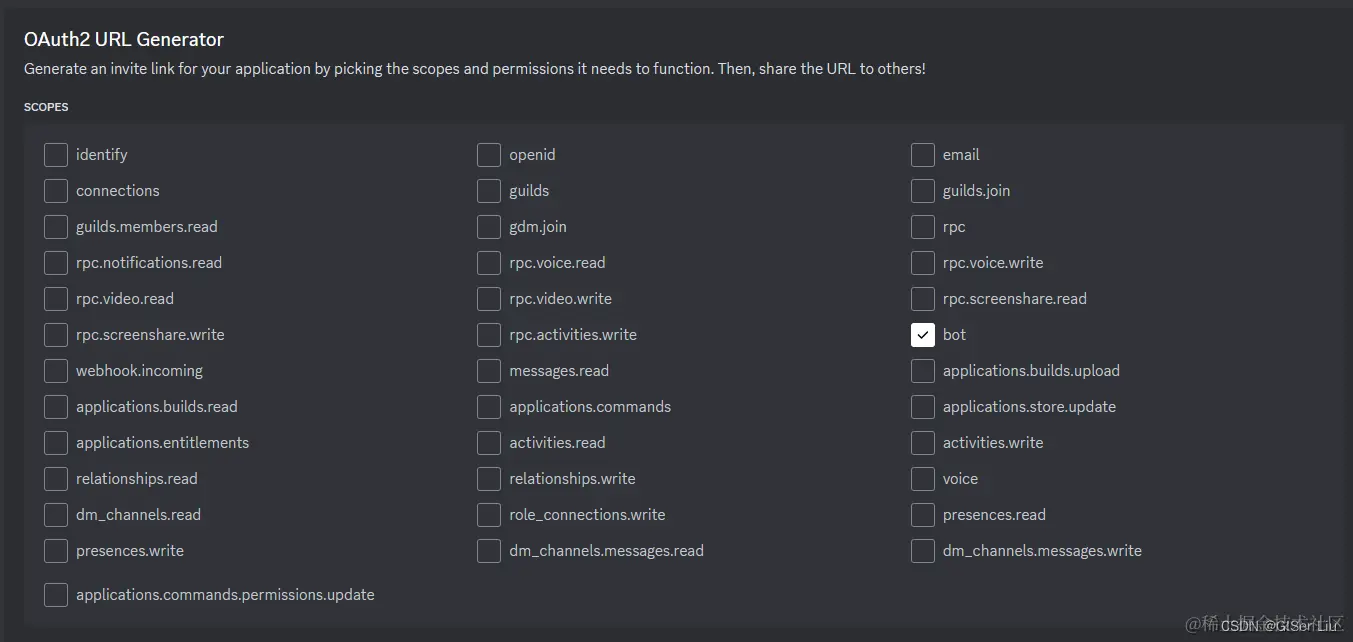Select applications.builds.upload checkbox
1353x642 pixels.
point(923,371)
